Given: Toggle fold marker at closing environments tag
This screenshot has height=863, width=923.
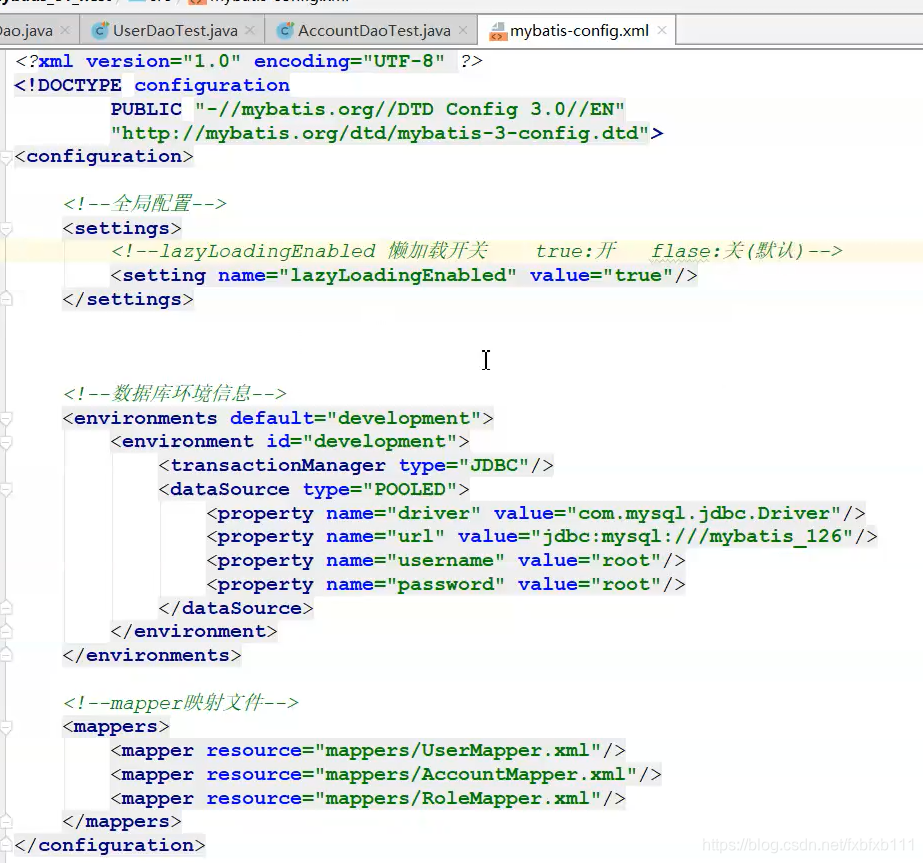Looking at the screenshot, I should tap(5, 656).
